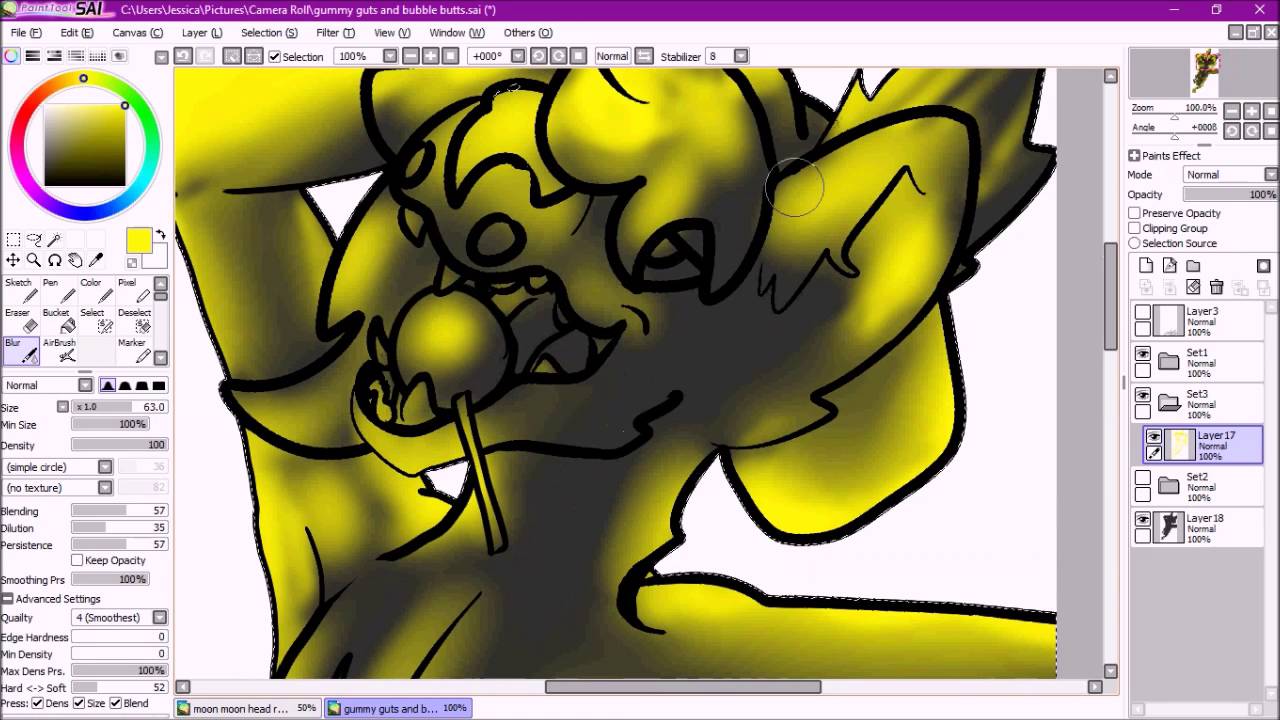Toggle Keep Opacity checkbox
Viewport: 1280px width, 720px height.
[77, 560]
